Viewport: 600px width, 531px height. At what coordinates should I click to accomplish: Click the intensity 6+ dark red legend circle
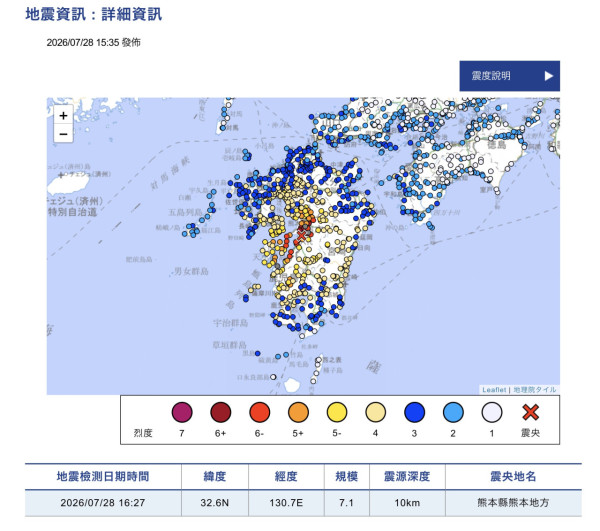[221, 412]
